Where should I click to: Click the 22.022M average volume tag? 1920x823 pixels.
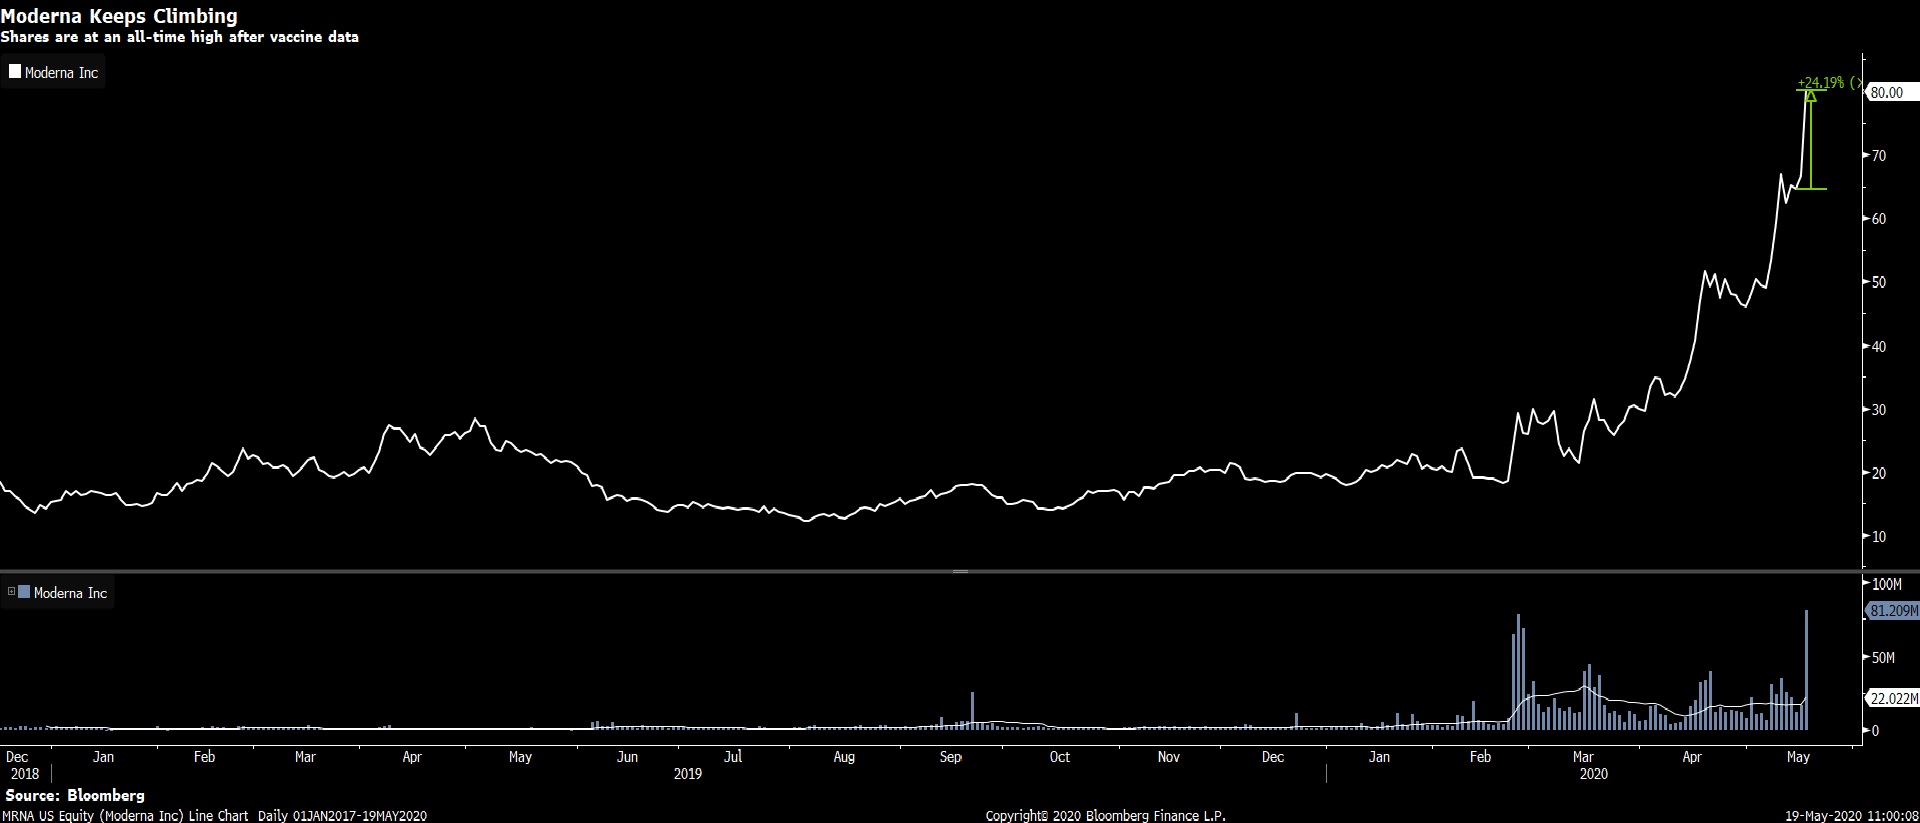pyautogui.click(x=1893, y=698)
